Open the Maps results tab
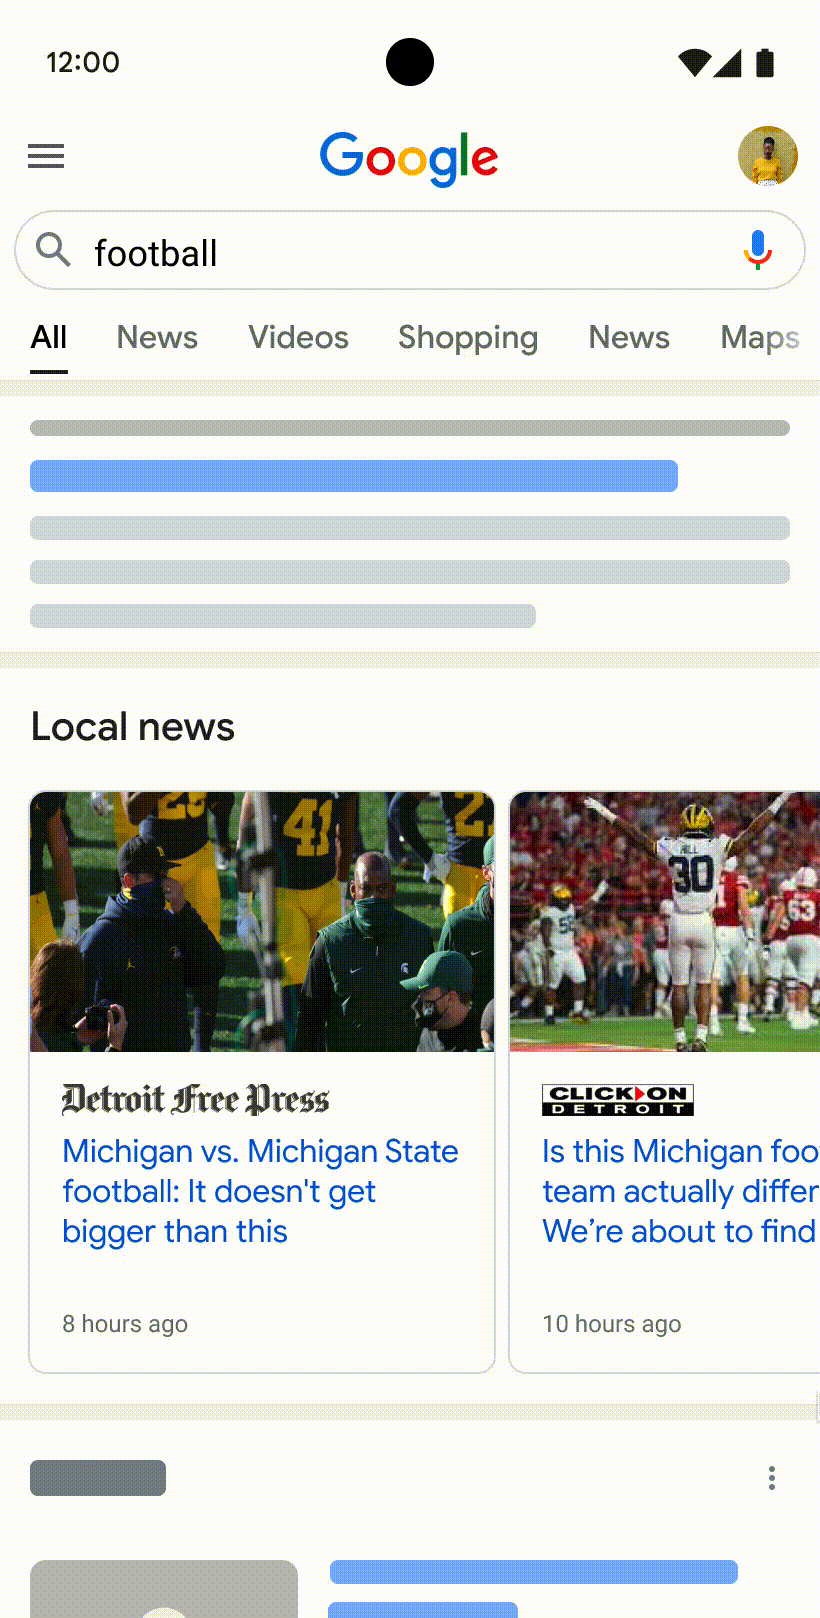This screenshot has width=820, height=1618. click(759, 338)
